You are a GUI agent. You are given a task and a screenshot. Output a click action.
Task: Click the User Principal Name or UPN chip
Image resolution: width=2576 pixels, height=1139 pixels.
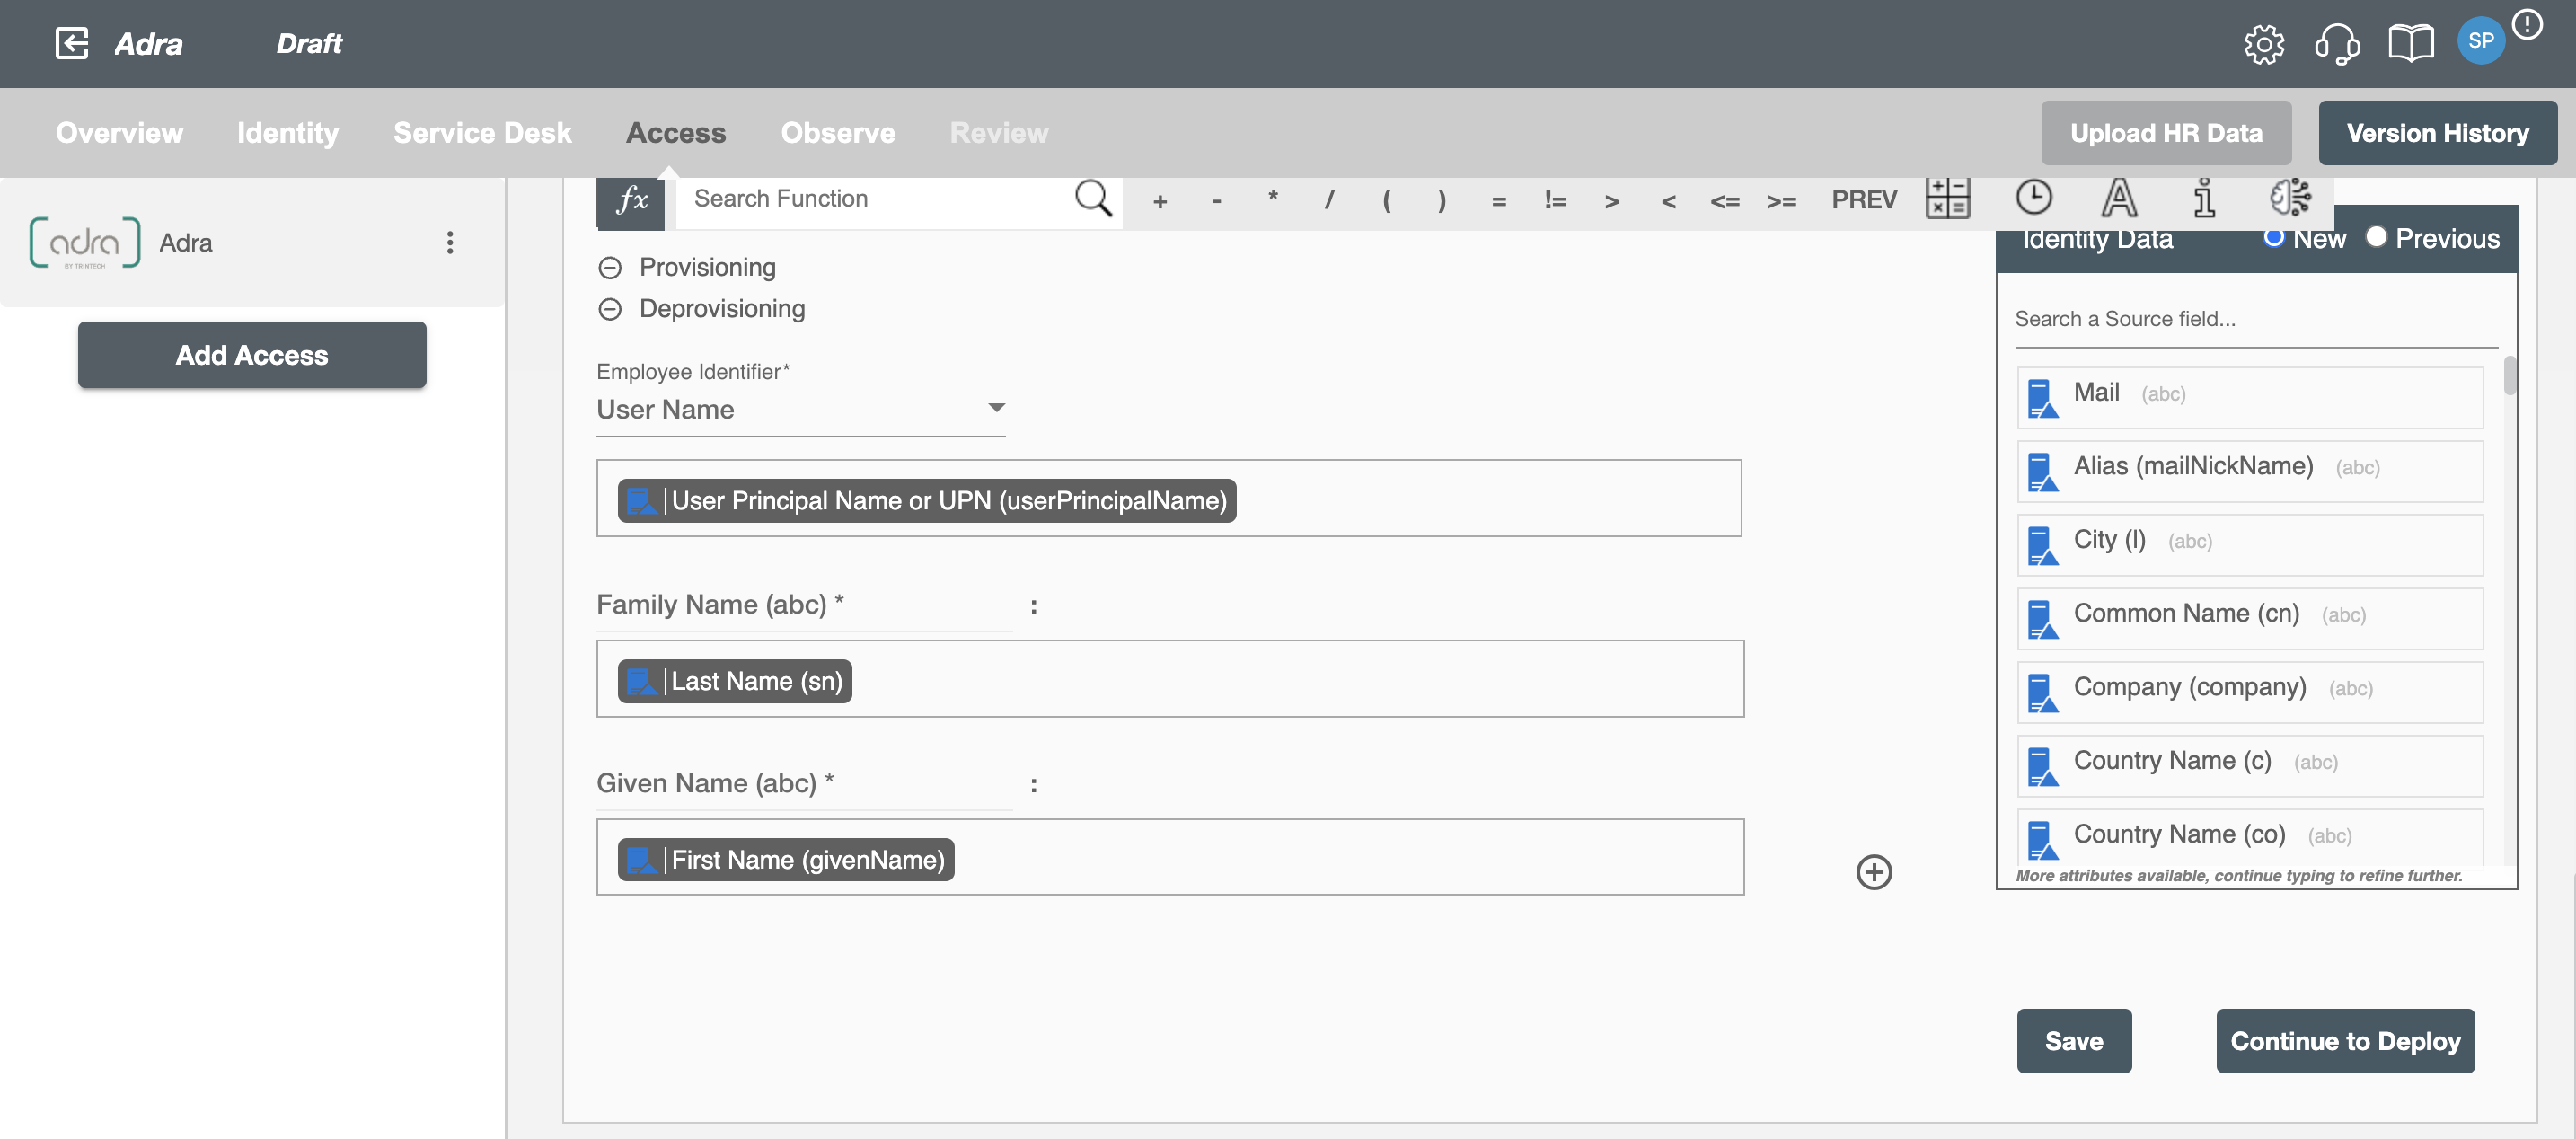tap(927, 501)
